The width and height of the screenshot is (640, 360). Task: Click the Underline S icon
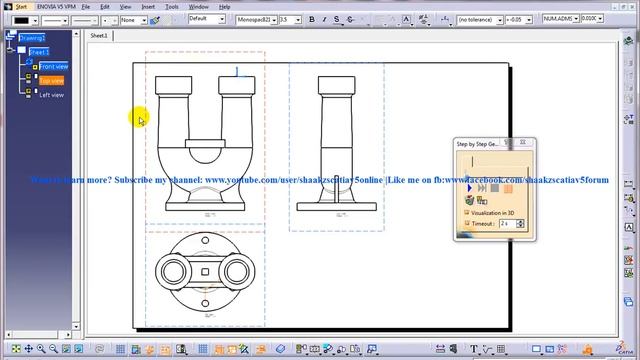point(337,19)
